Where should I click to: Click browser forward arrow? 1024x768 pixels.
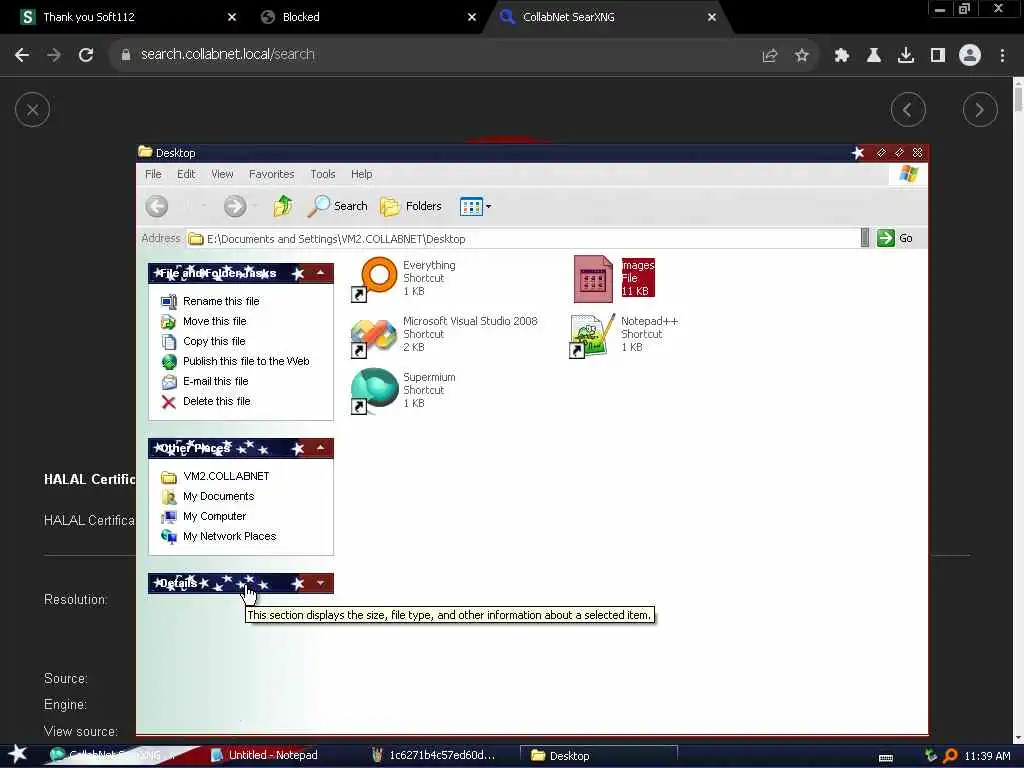coord(54,55)
